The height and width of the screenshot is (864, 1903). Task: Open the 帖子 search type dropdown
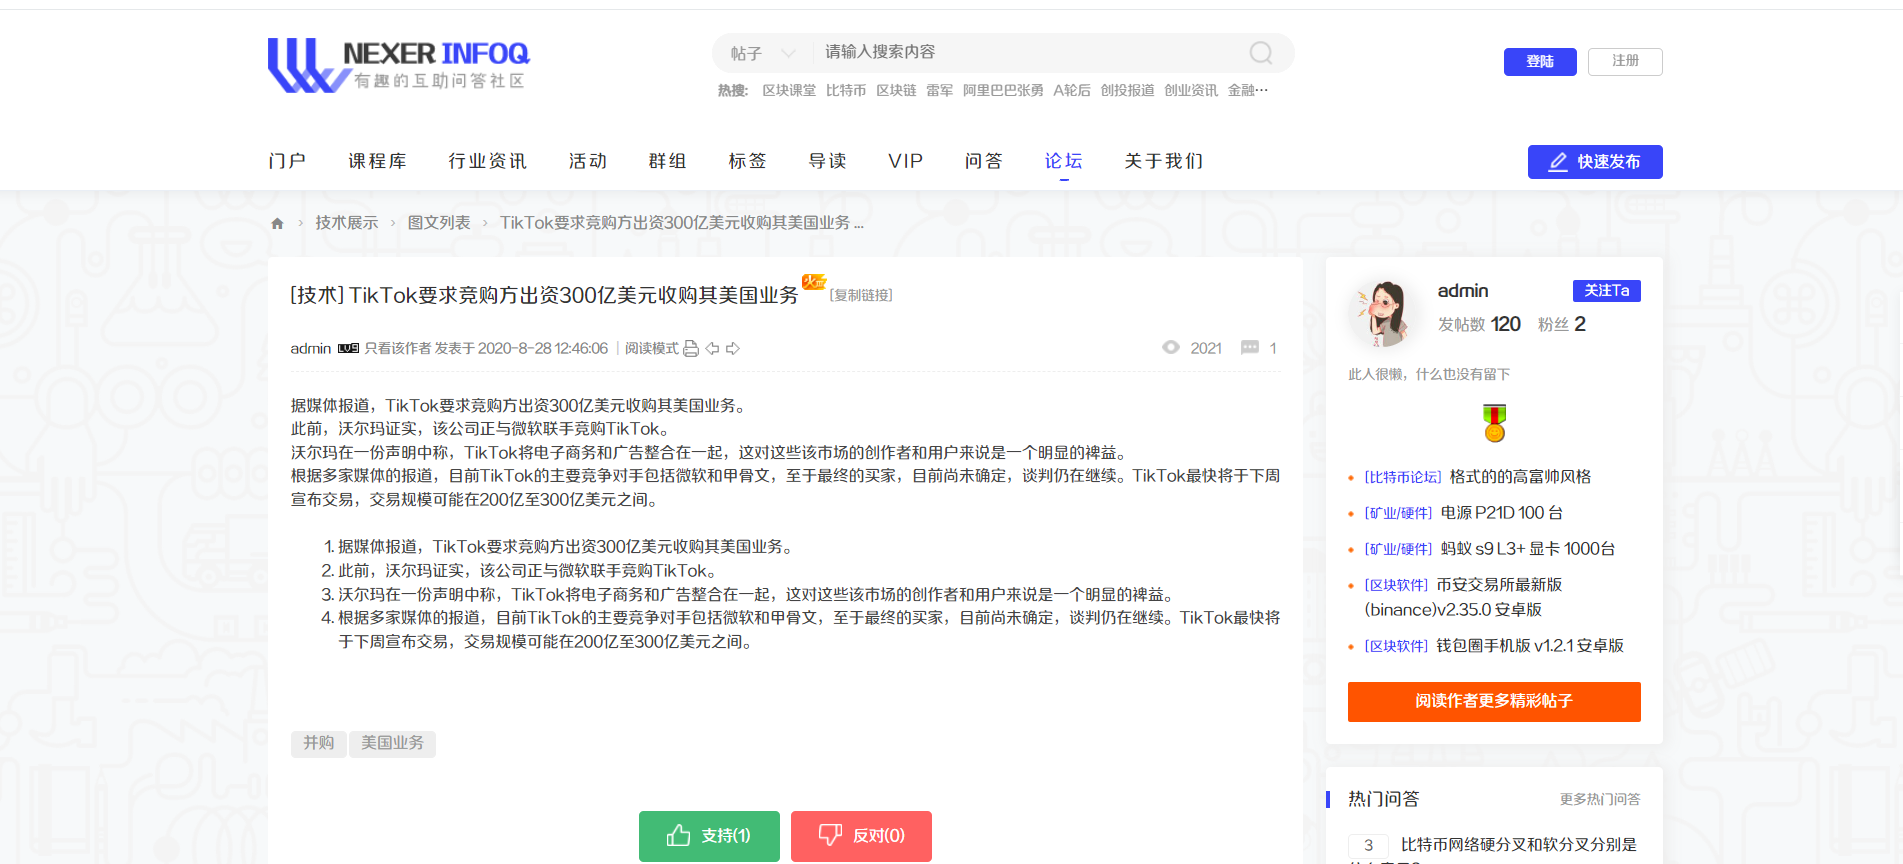pos(762,53)
